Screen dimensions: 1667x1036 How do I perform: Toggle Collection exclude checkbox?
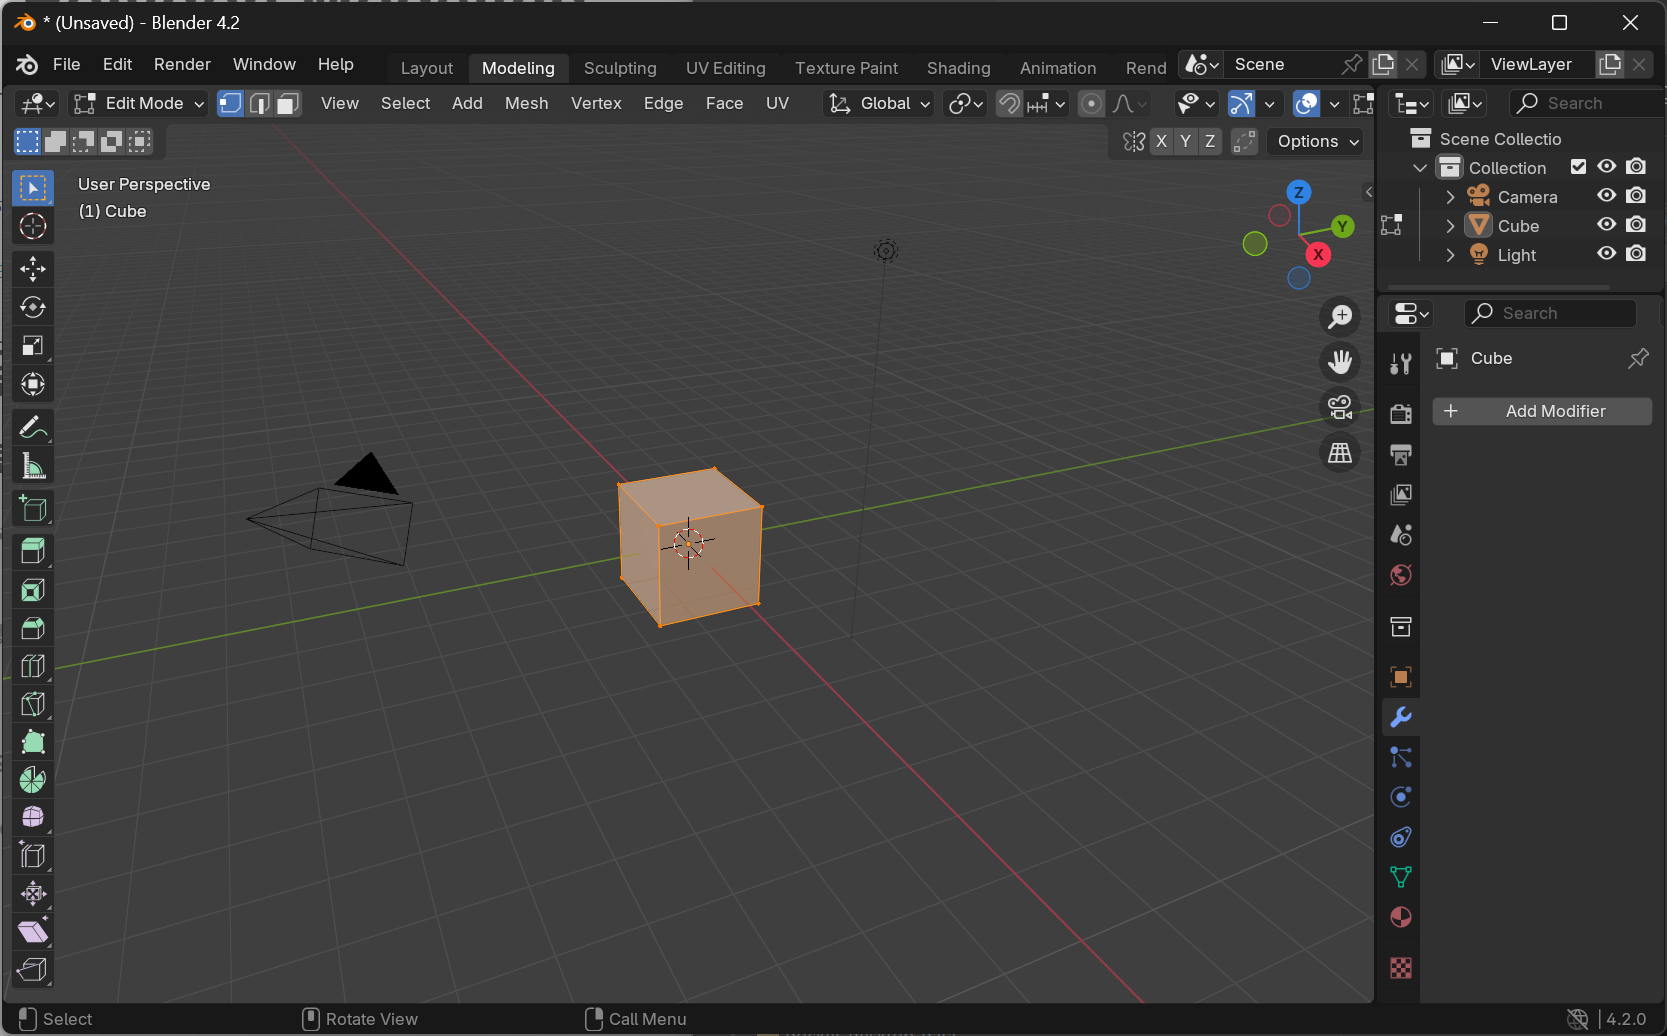(1579, 167)
